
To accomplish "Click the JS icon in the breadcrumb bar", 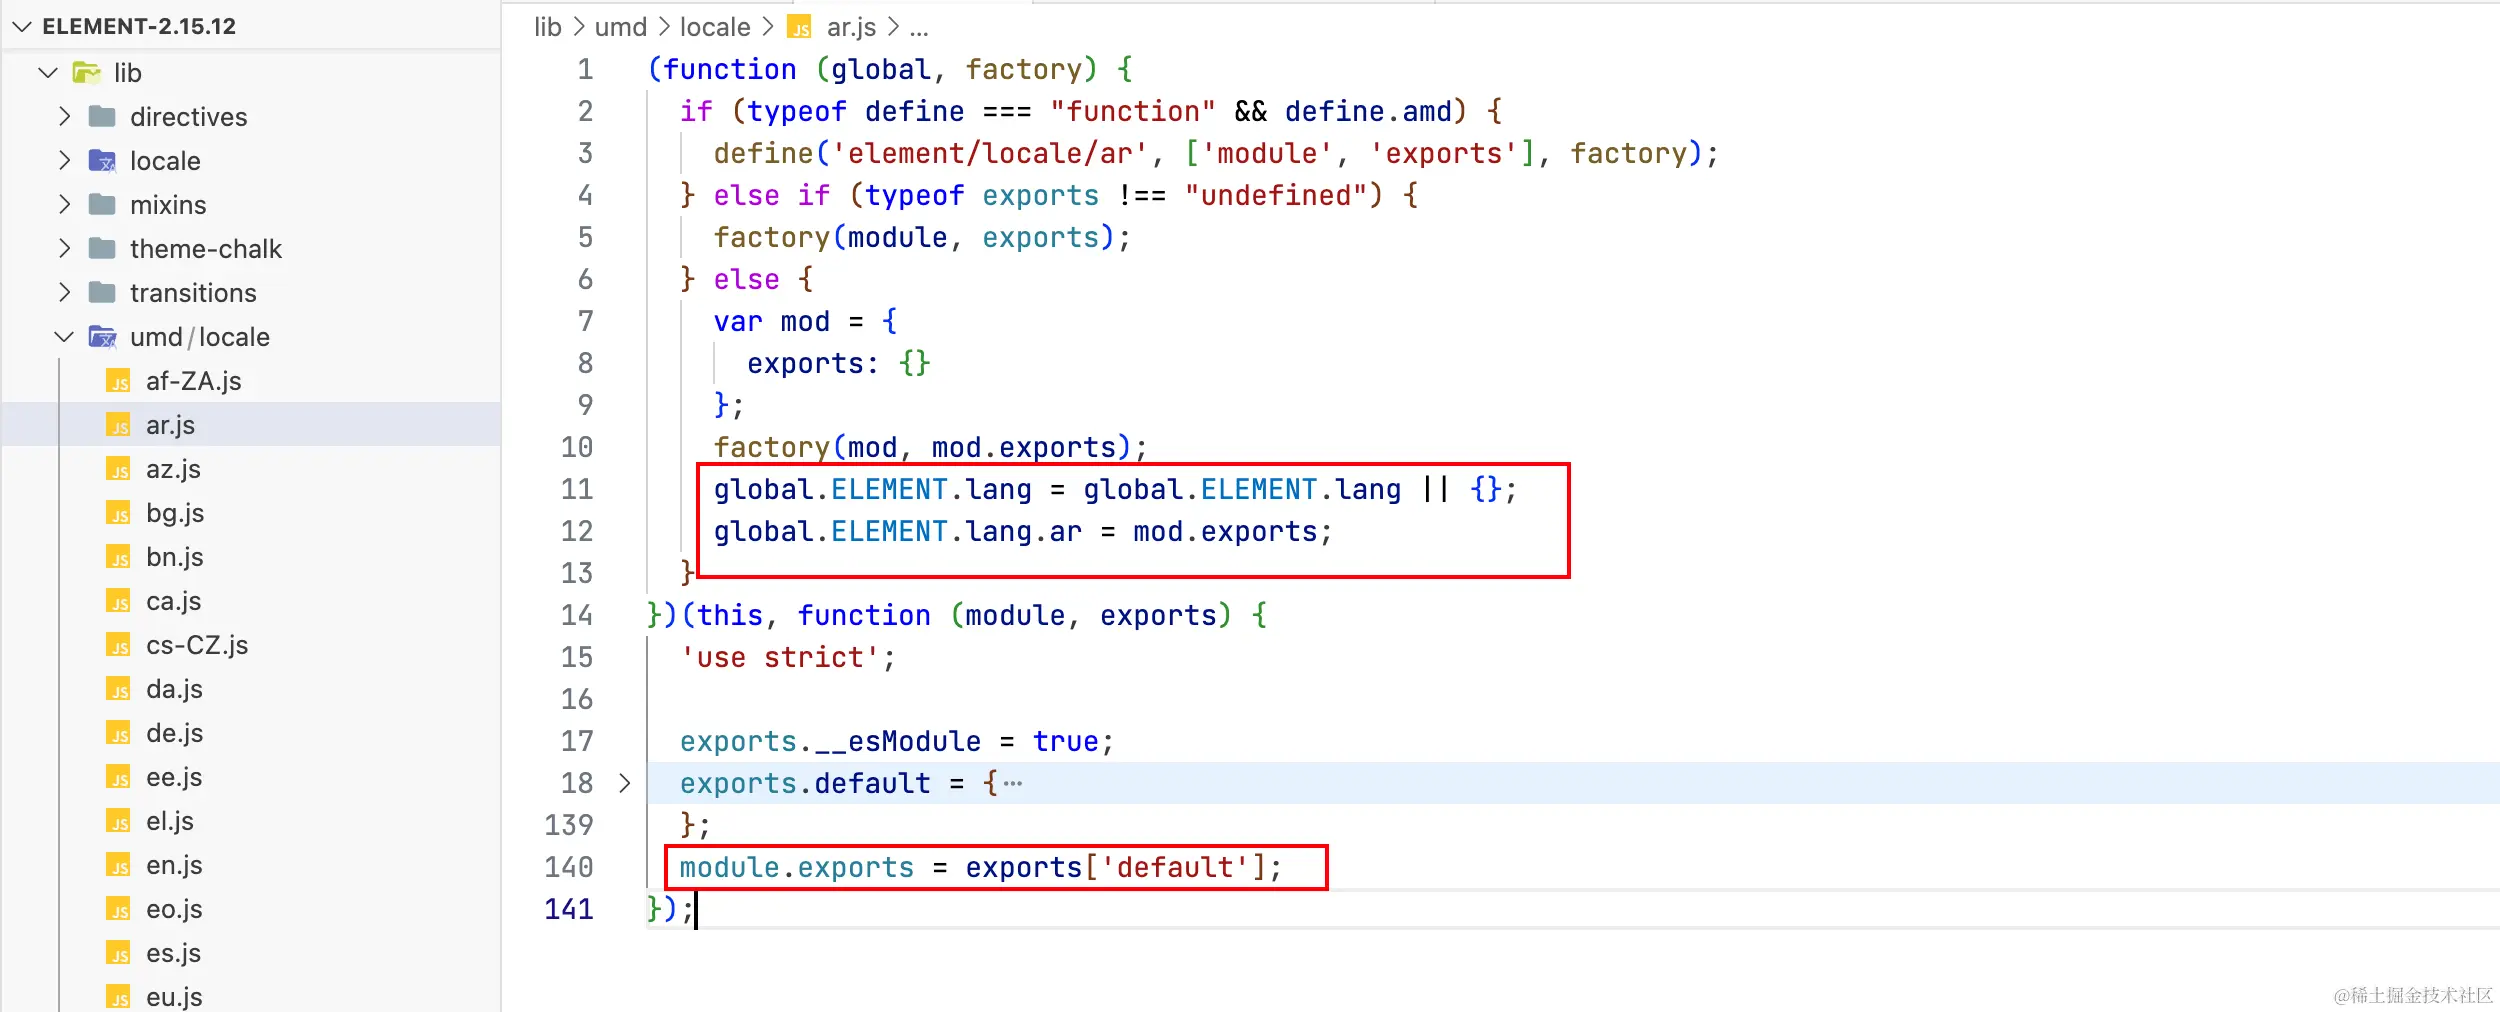I will pyautogui.click(x=799, y=27).
